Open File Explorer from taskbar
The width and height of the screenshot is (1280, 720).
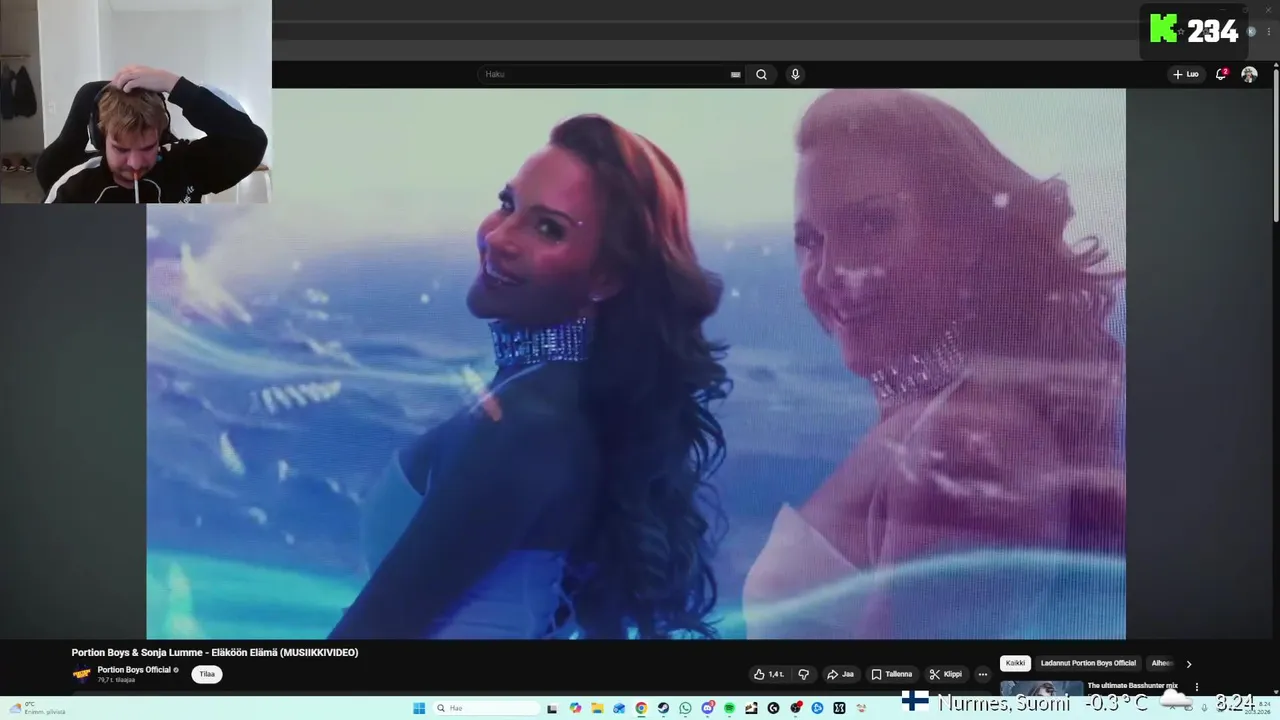[597, 708]
